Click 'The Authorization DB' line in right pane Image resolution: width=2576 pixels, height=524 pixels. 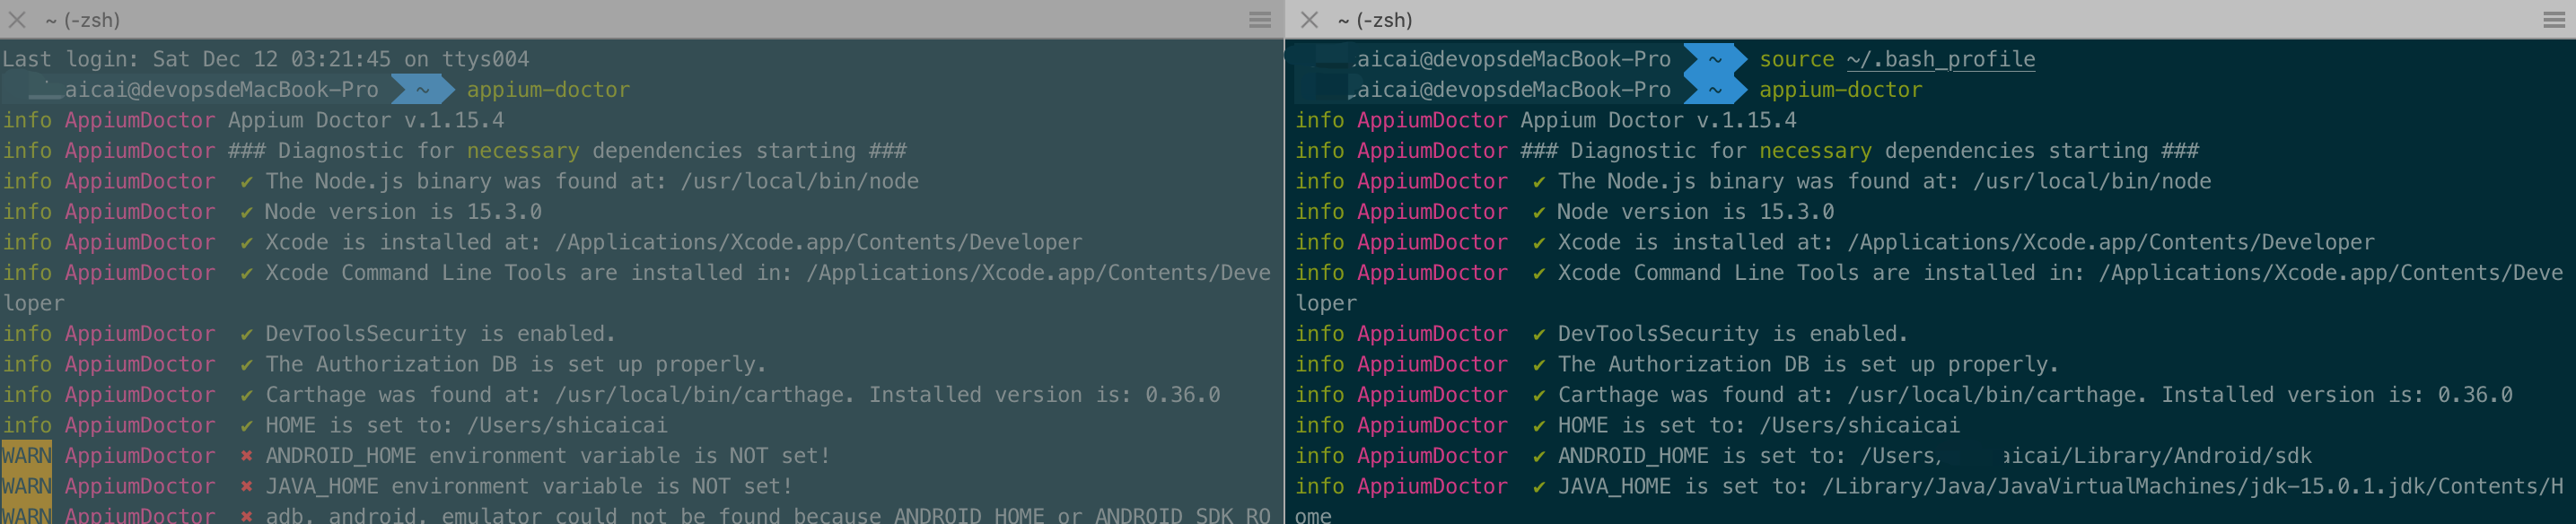[x=1808, y=364]
